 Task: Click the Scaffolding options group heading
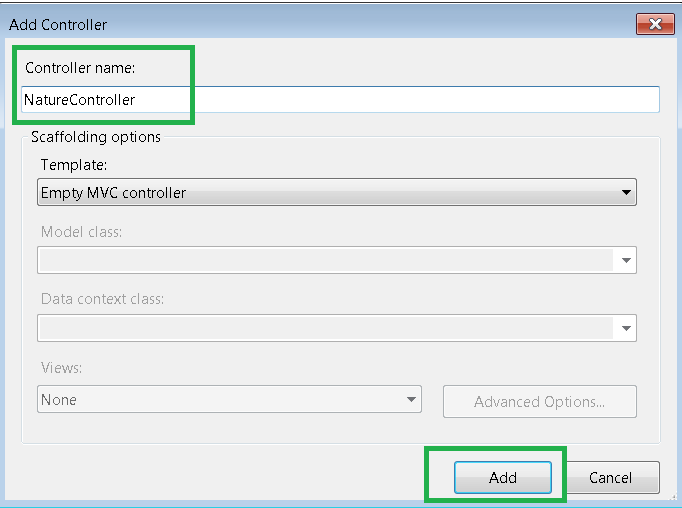[96, 137]
